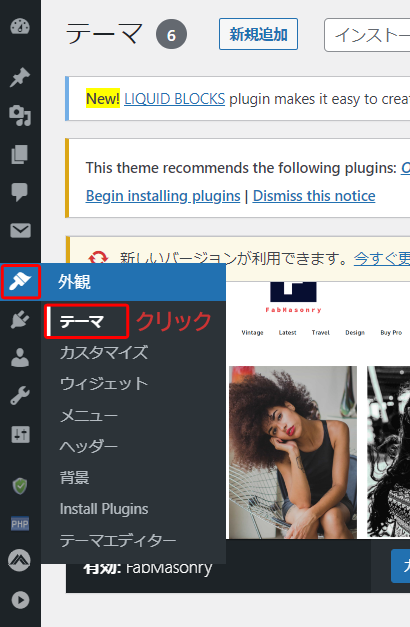Select テーマ in the 外観 submenu

(82, 321)
